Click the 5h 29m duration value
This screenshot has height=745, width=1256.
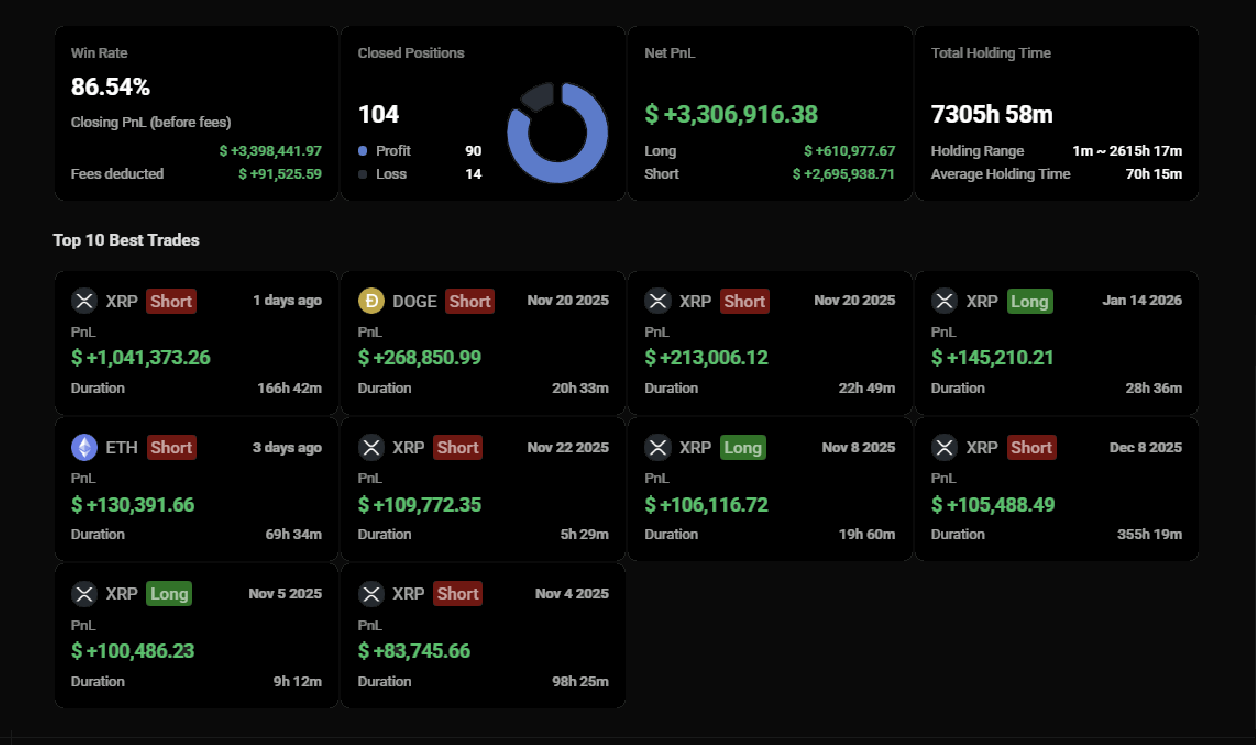(585, 534)
